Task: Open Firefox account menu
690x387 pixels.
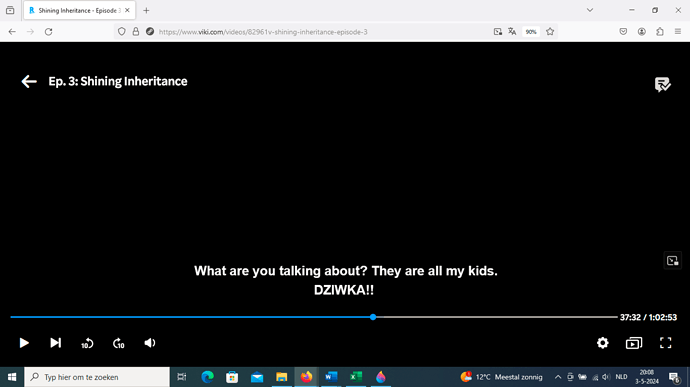Action: (642, 32)
